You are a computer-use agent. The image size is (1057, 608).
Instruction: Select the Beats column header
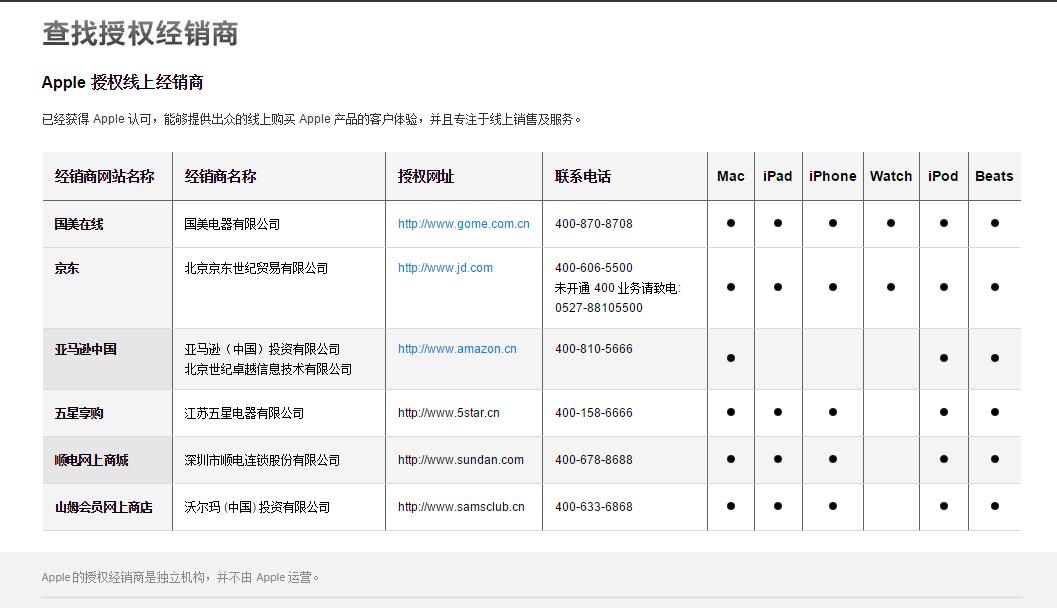point(994,176)
